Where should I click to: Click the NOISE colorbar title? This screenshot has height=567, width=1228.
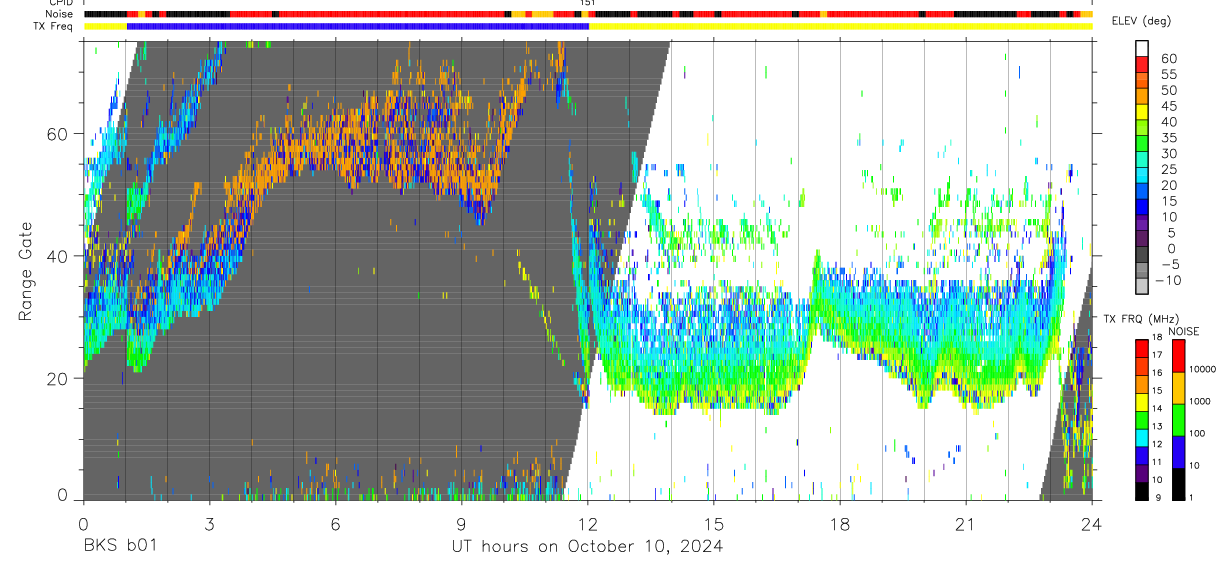(x=1184, y=331)
